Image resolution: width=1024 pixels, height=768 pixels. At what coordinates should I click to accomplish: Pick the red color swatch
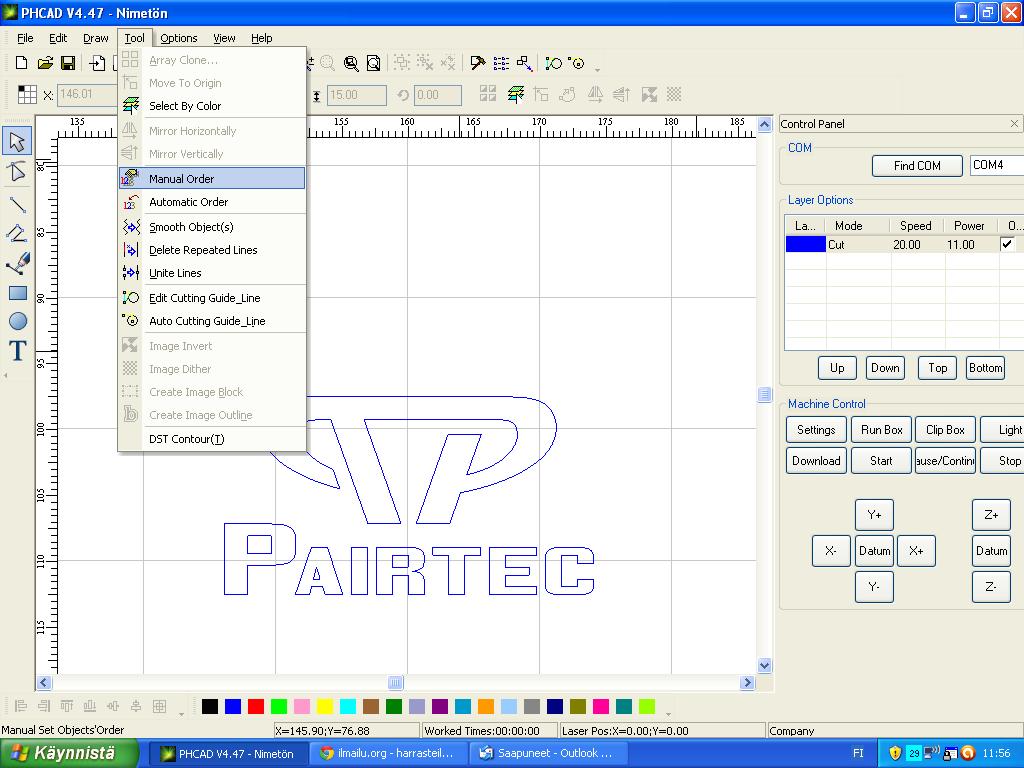pyautogui.click(x=256, y=707)
